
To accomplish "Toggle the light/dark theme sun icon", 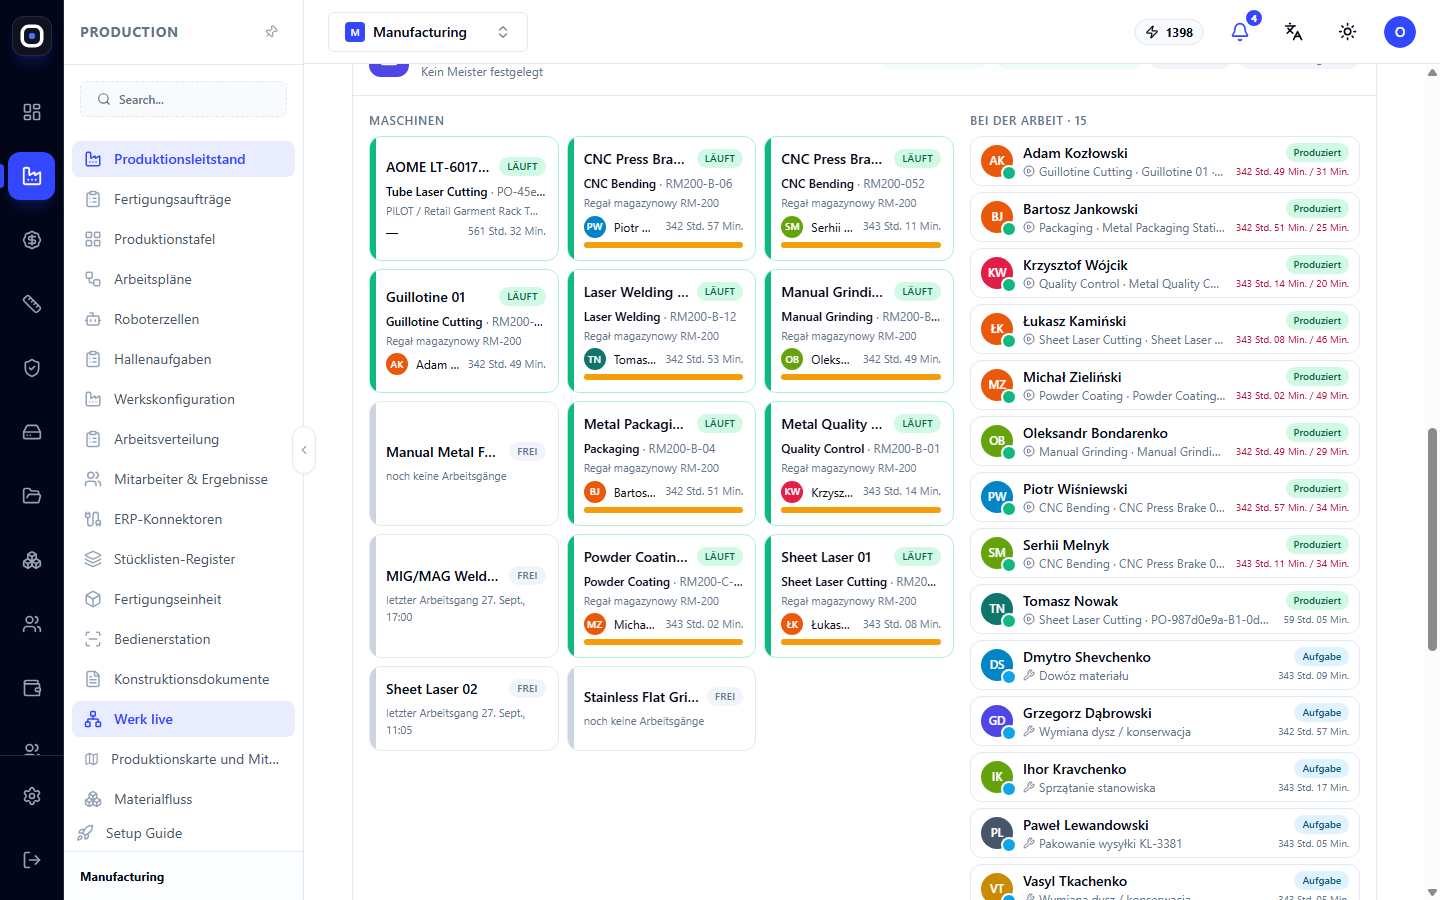I will click(1348, 32).
